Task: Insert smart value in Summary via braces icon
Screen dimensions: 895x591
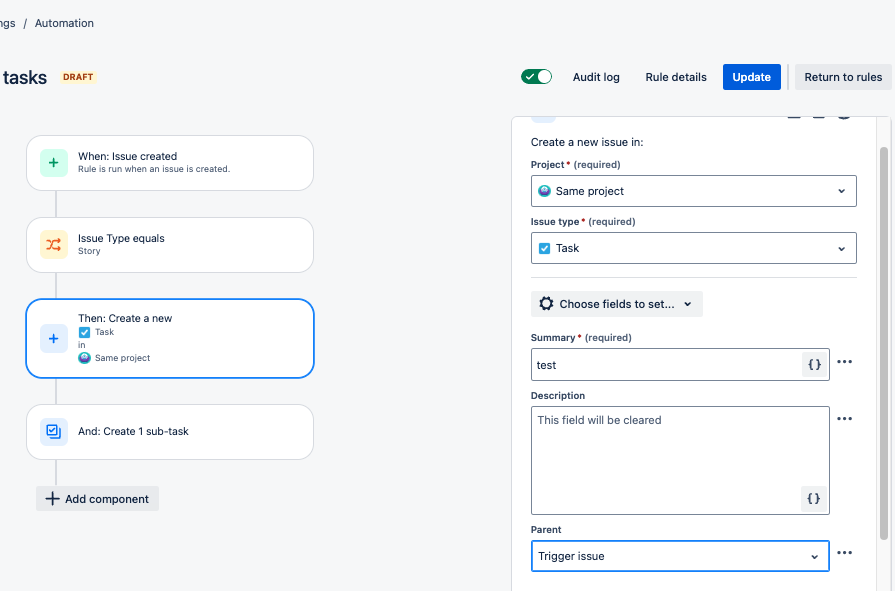Action: 815,364
